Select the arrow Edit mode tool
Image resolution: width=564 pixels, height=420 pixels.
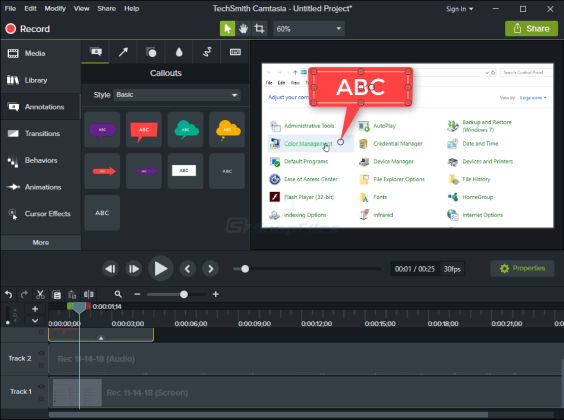point(227,28)
